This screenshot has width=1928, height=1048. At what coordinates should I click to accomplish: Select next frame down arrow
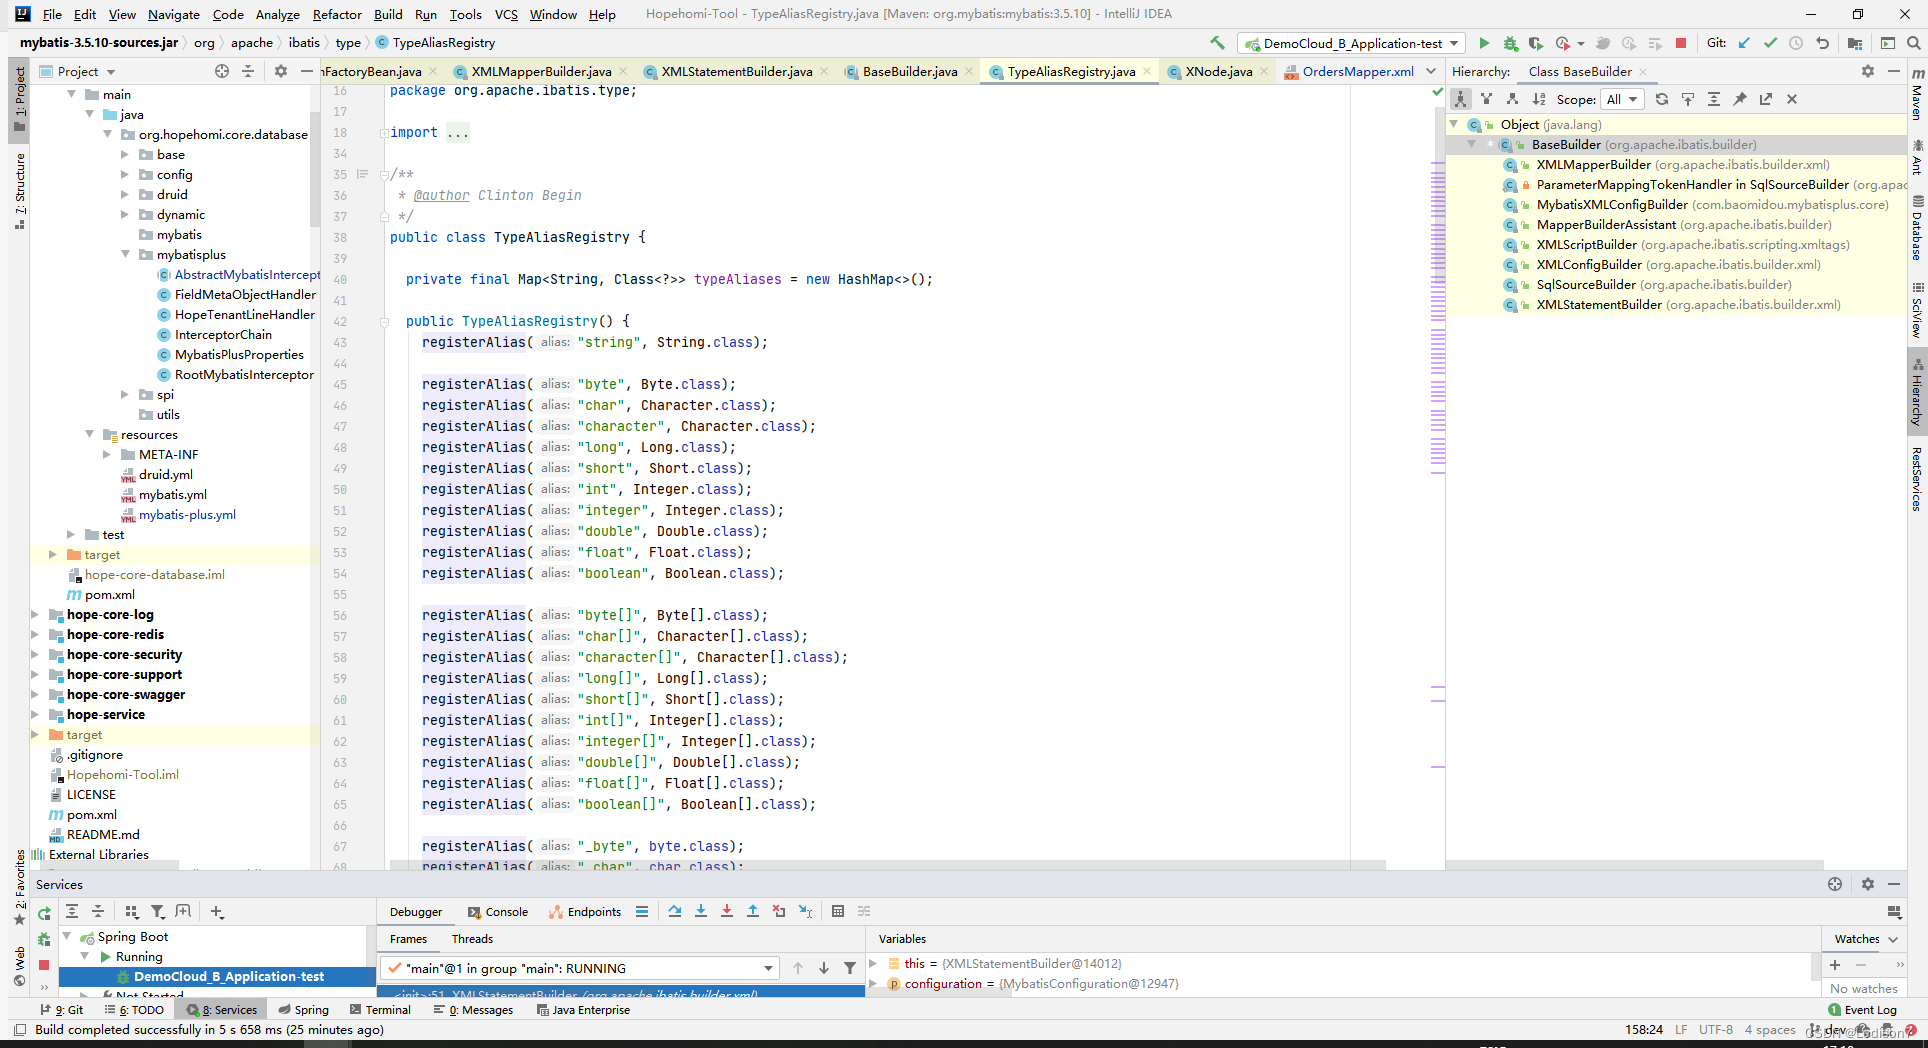(x=824, y=968)
